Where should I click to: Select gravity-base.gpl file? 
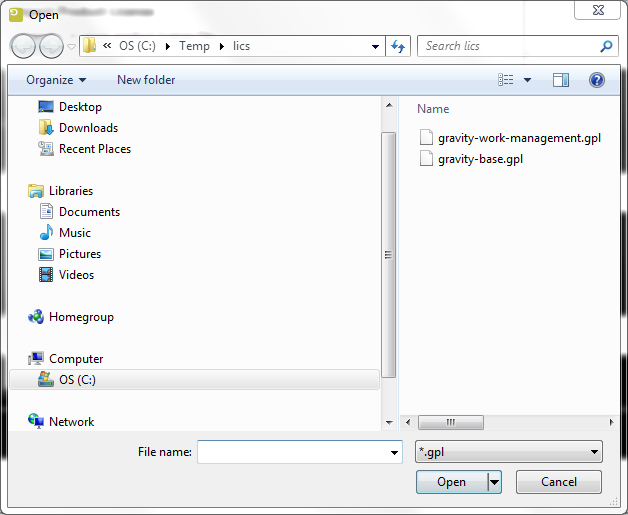click(480, 159)
